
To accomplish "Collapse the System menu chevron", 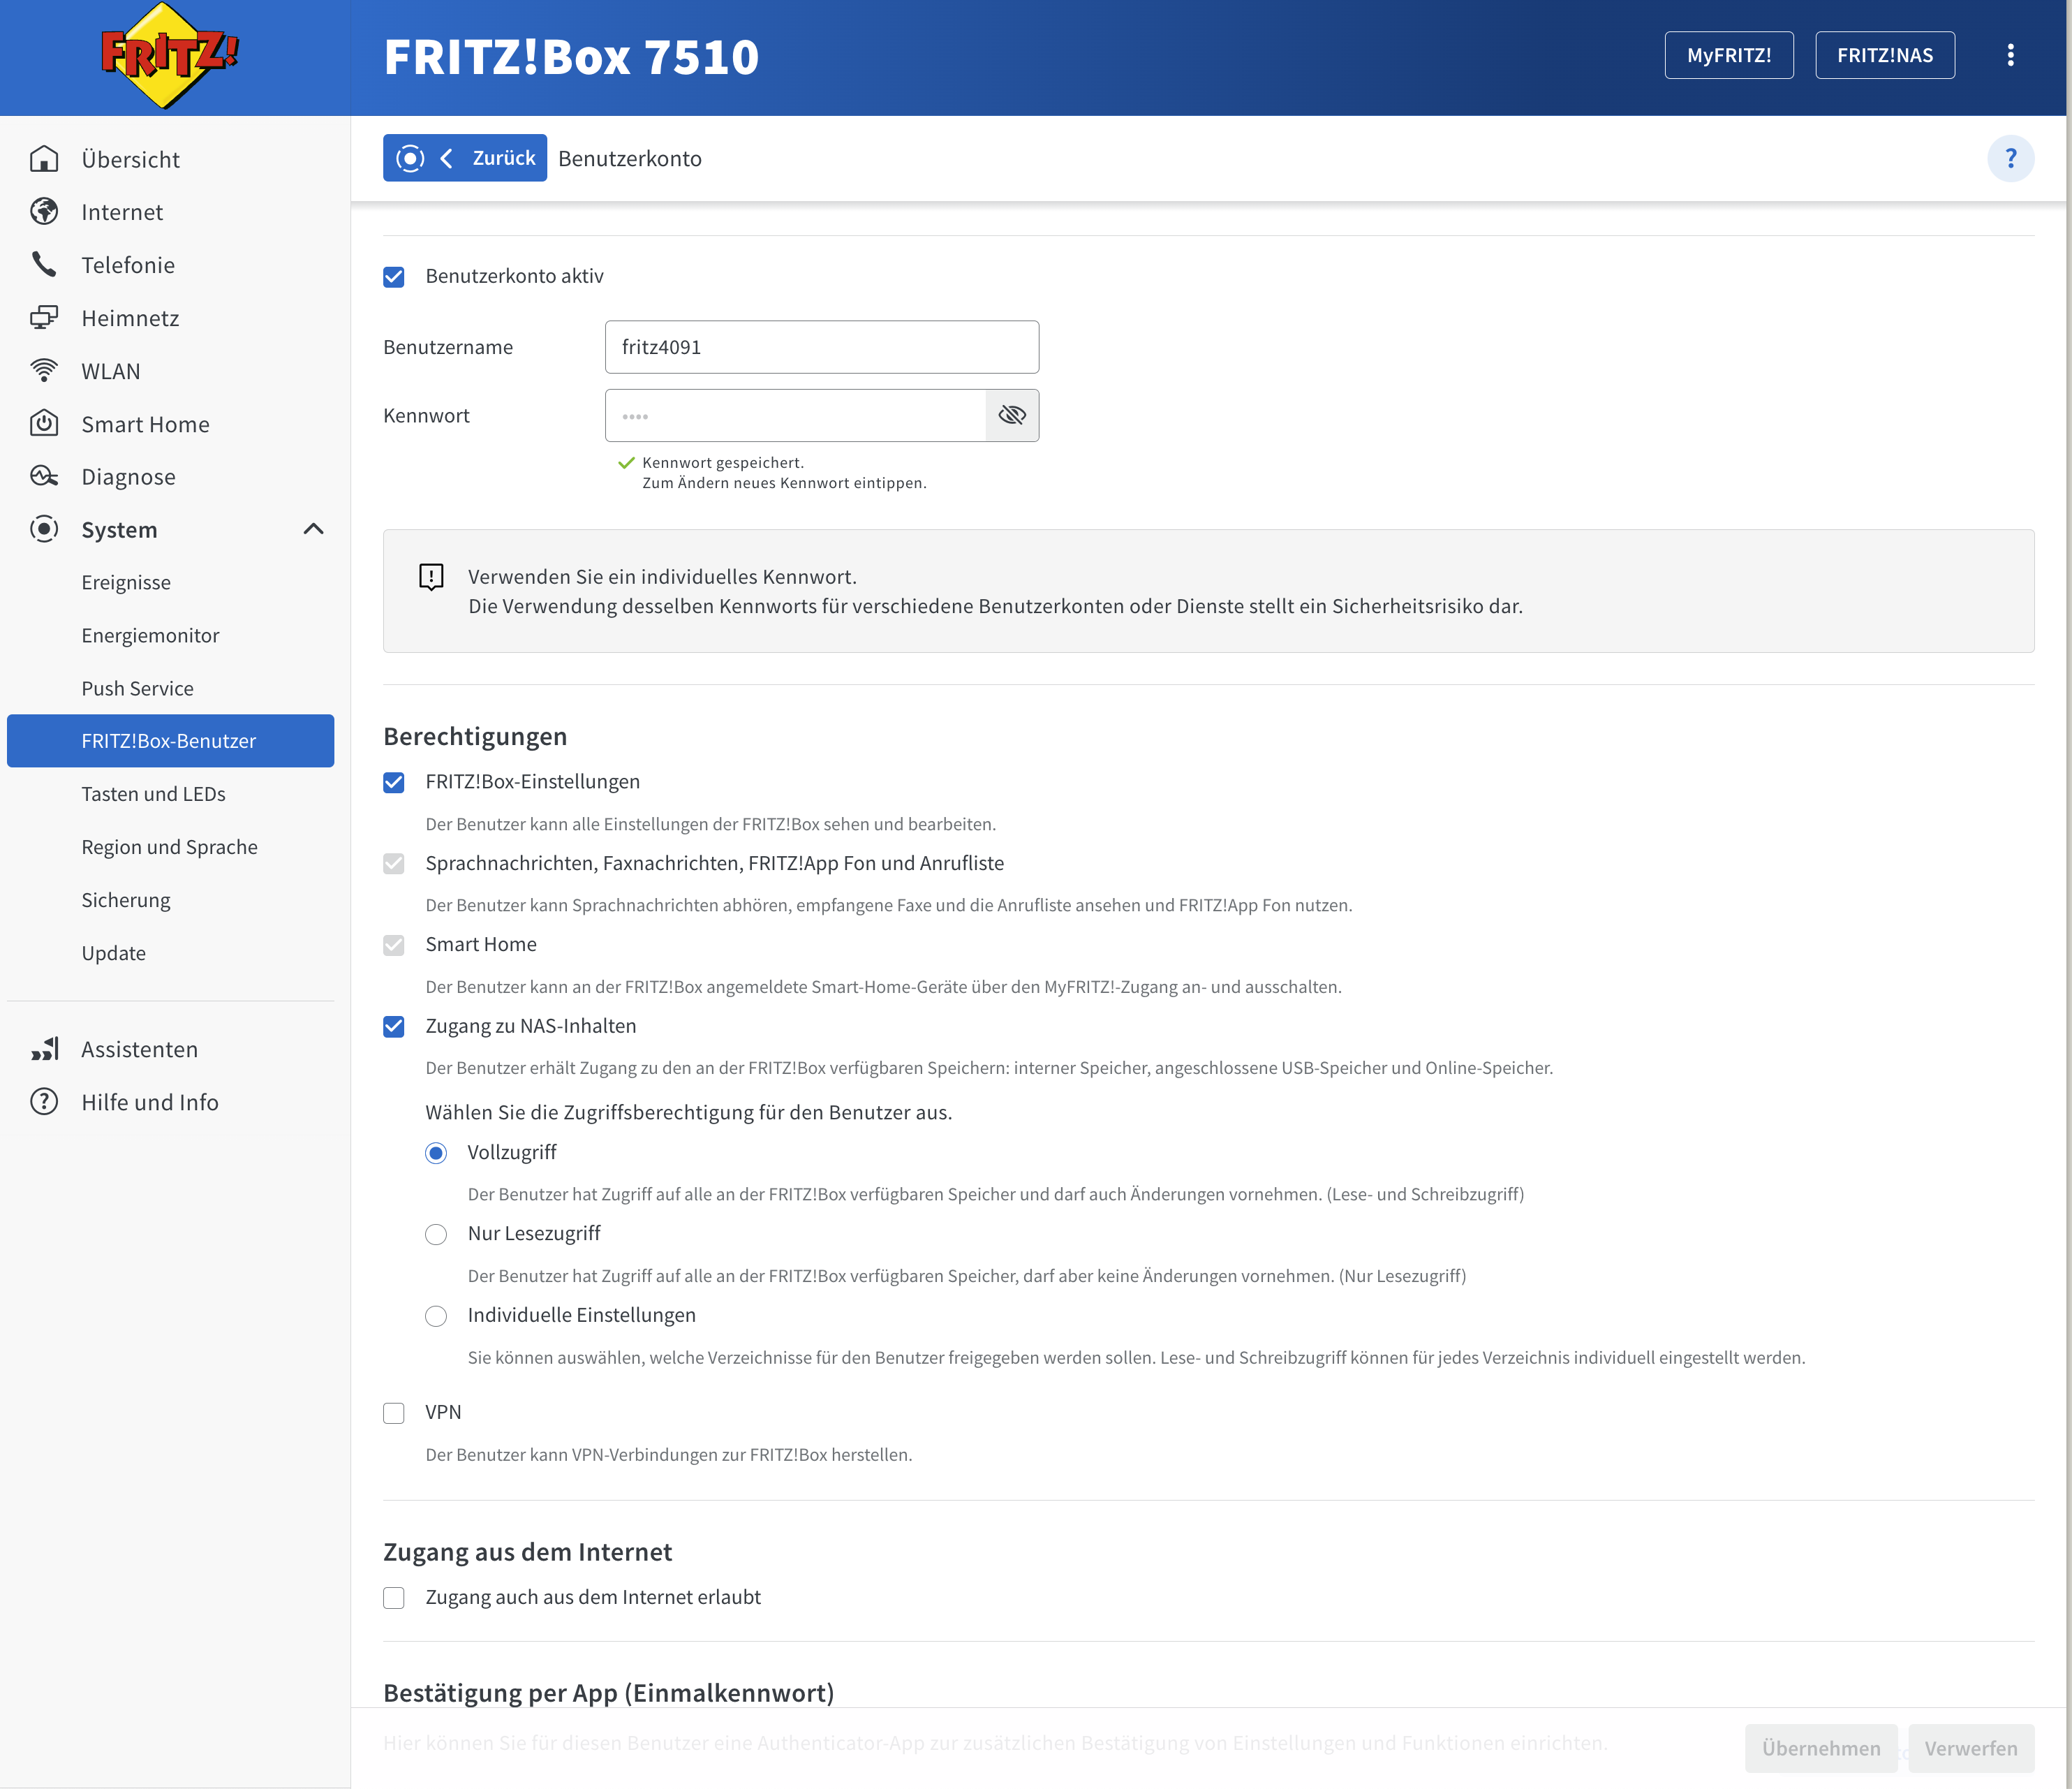I will click(313, 529).
